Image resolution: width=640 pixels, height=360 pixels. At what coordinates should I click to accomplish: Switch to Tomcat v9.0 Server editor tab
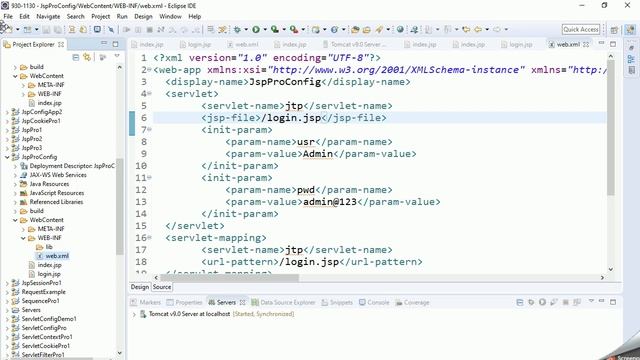(x=354, y=44)
